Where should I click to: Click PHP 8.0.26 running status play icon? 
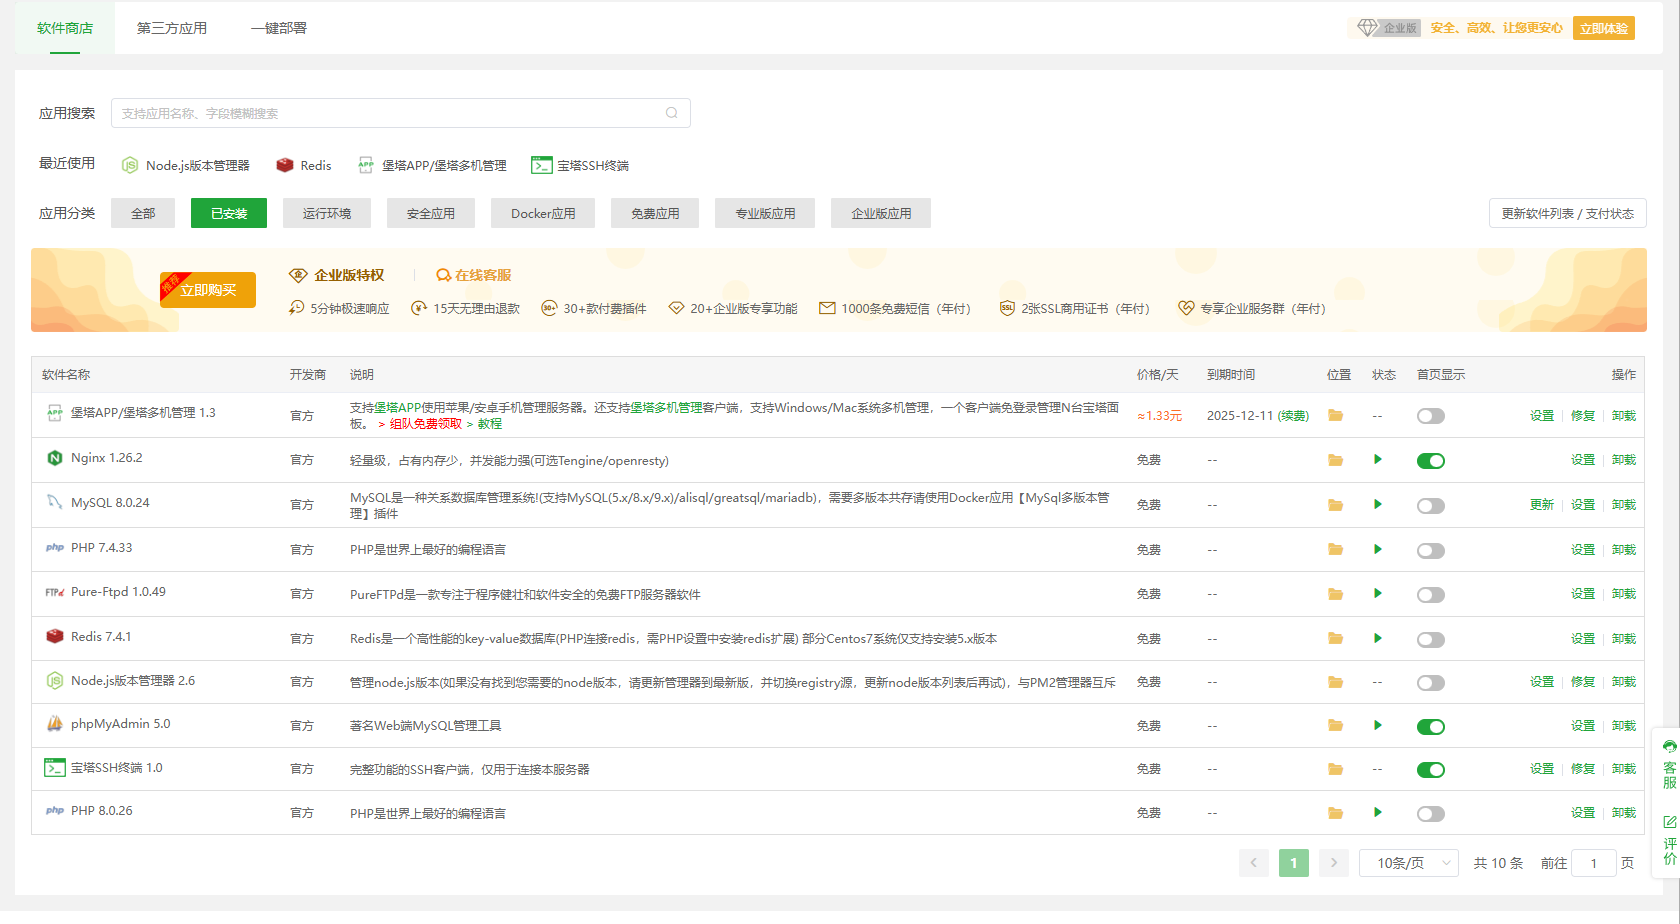1378,812
